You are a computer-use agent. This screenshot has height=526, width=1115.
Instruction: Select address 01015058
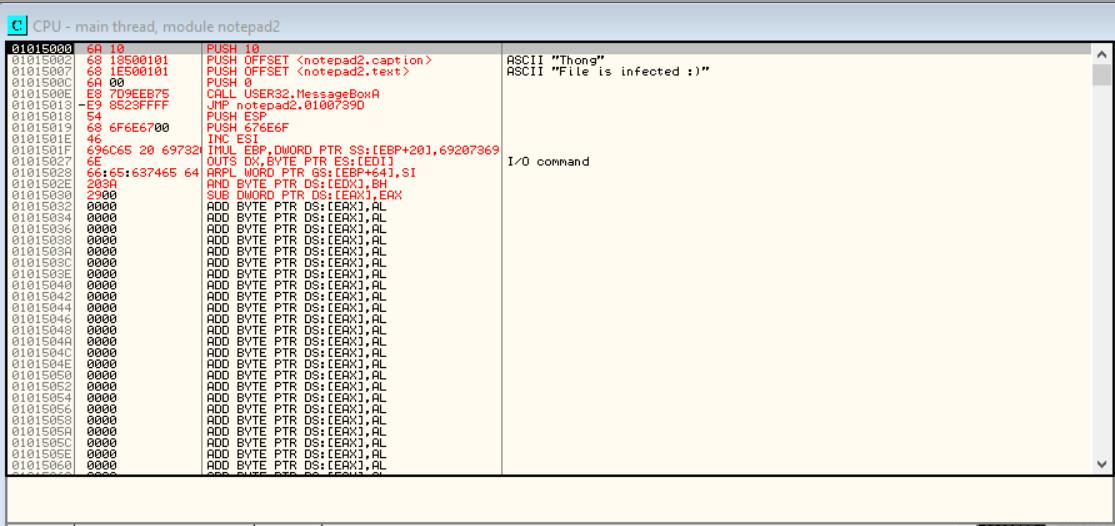41,421
